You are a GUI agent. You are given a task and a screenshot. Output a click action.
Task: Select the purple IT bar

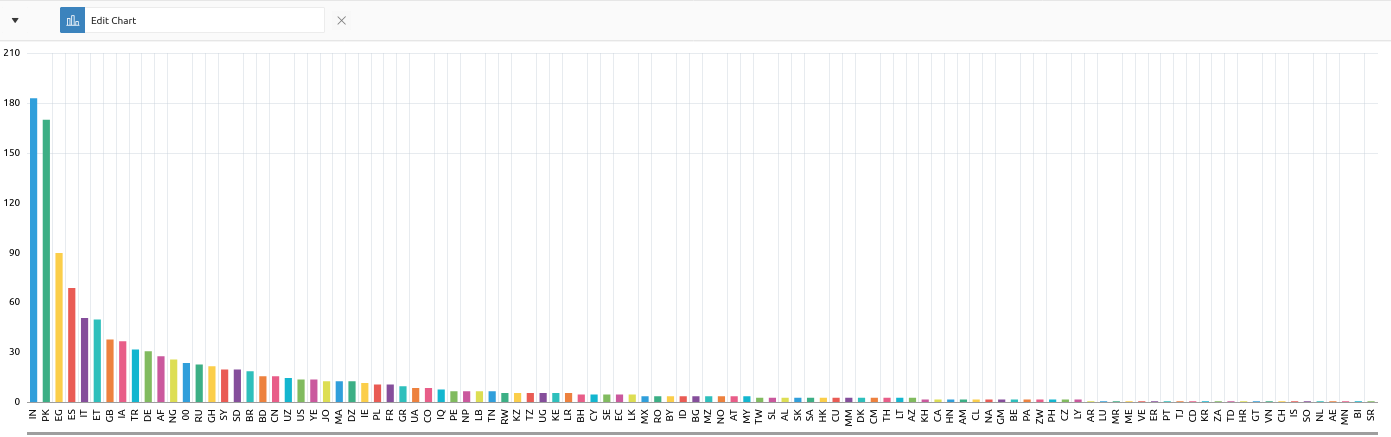[x=84, y=360]
